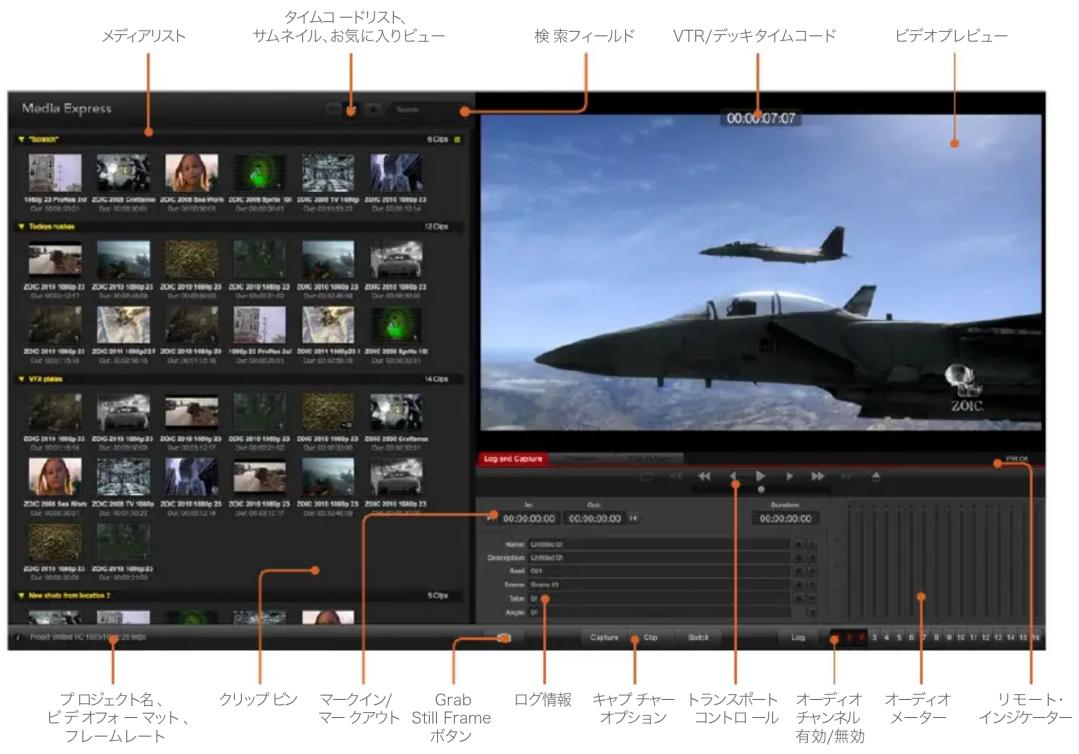Toggle the loop playback icon
The image size is (1079, 754).
point(646,476)
